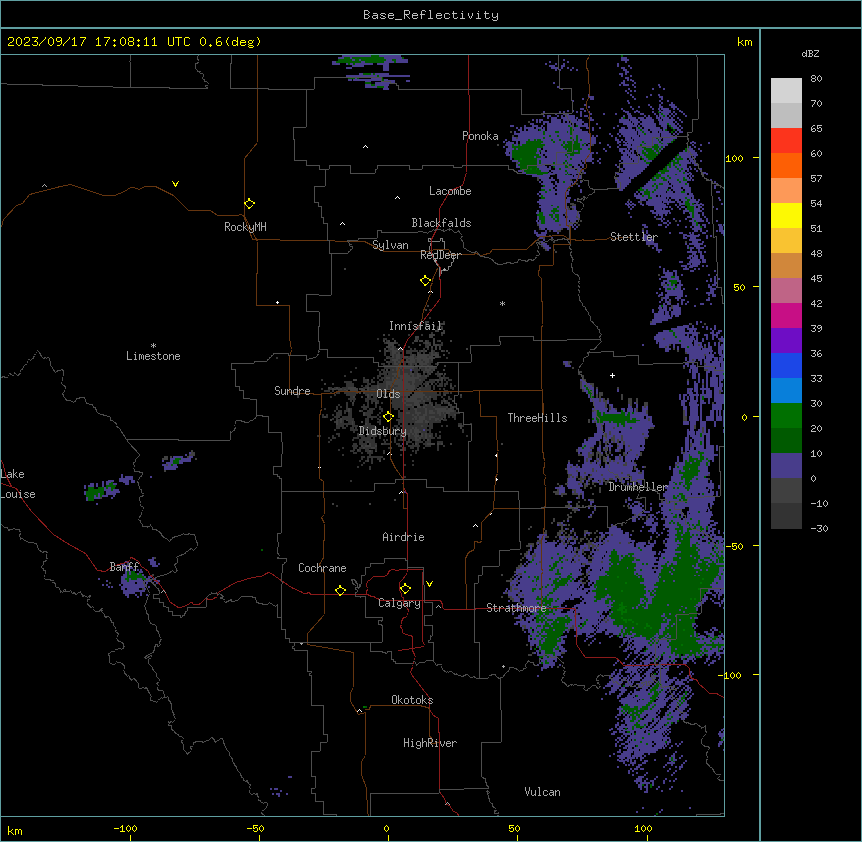Click the yellow v marker east of Calgary's diamond
Viewport: 862px width, 842px height.
tap(429, 584)
